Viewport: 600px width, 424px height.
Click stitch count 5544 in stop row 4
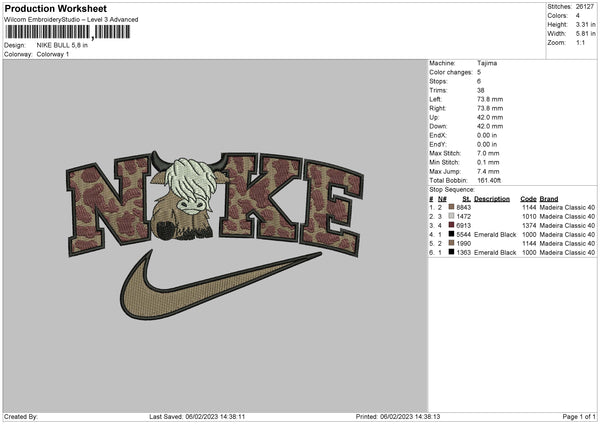pos(464,235)
